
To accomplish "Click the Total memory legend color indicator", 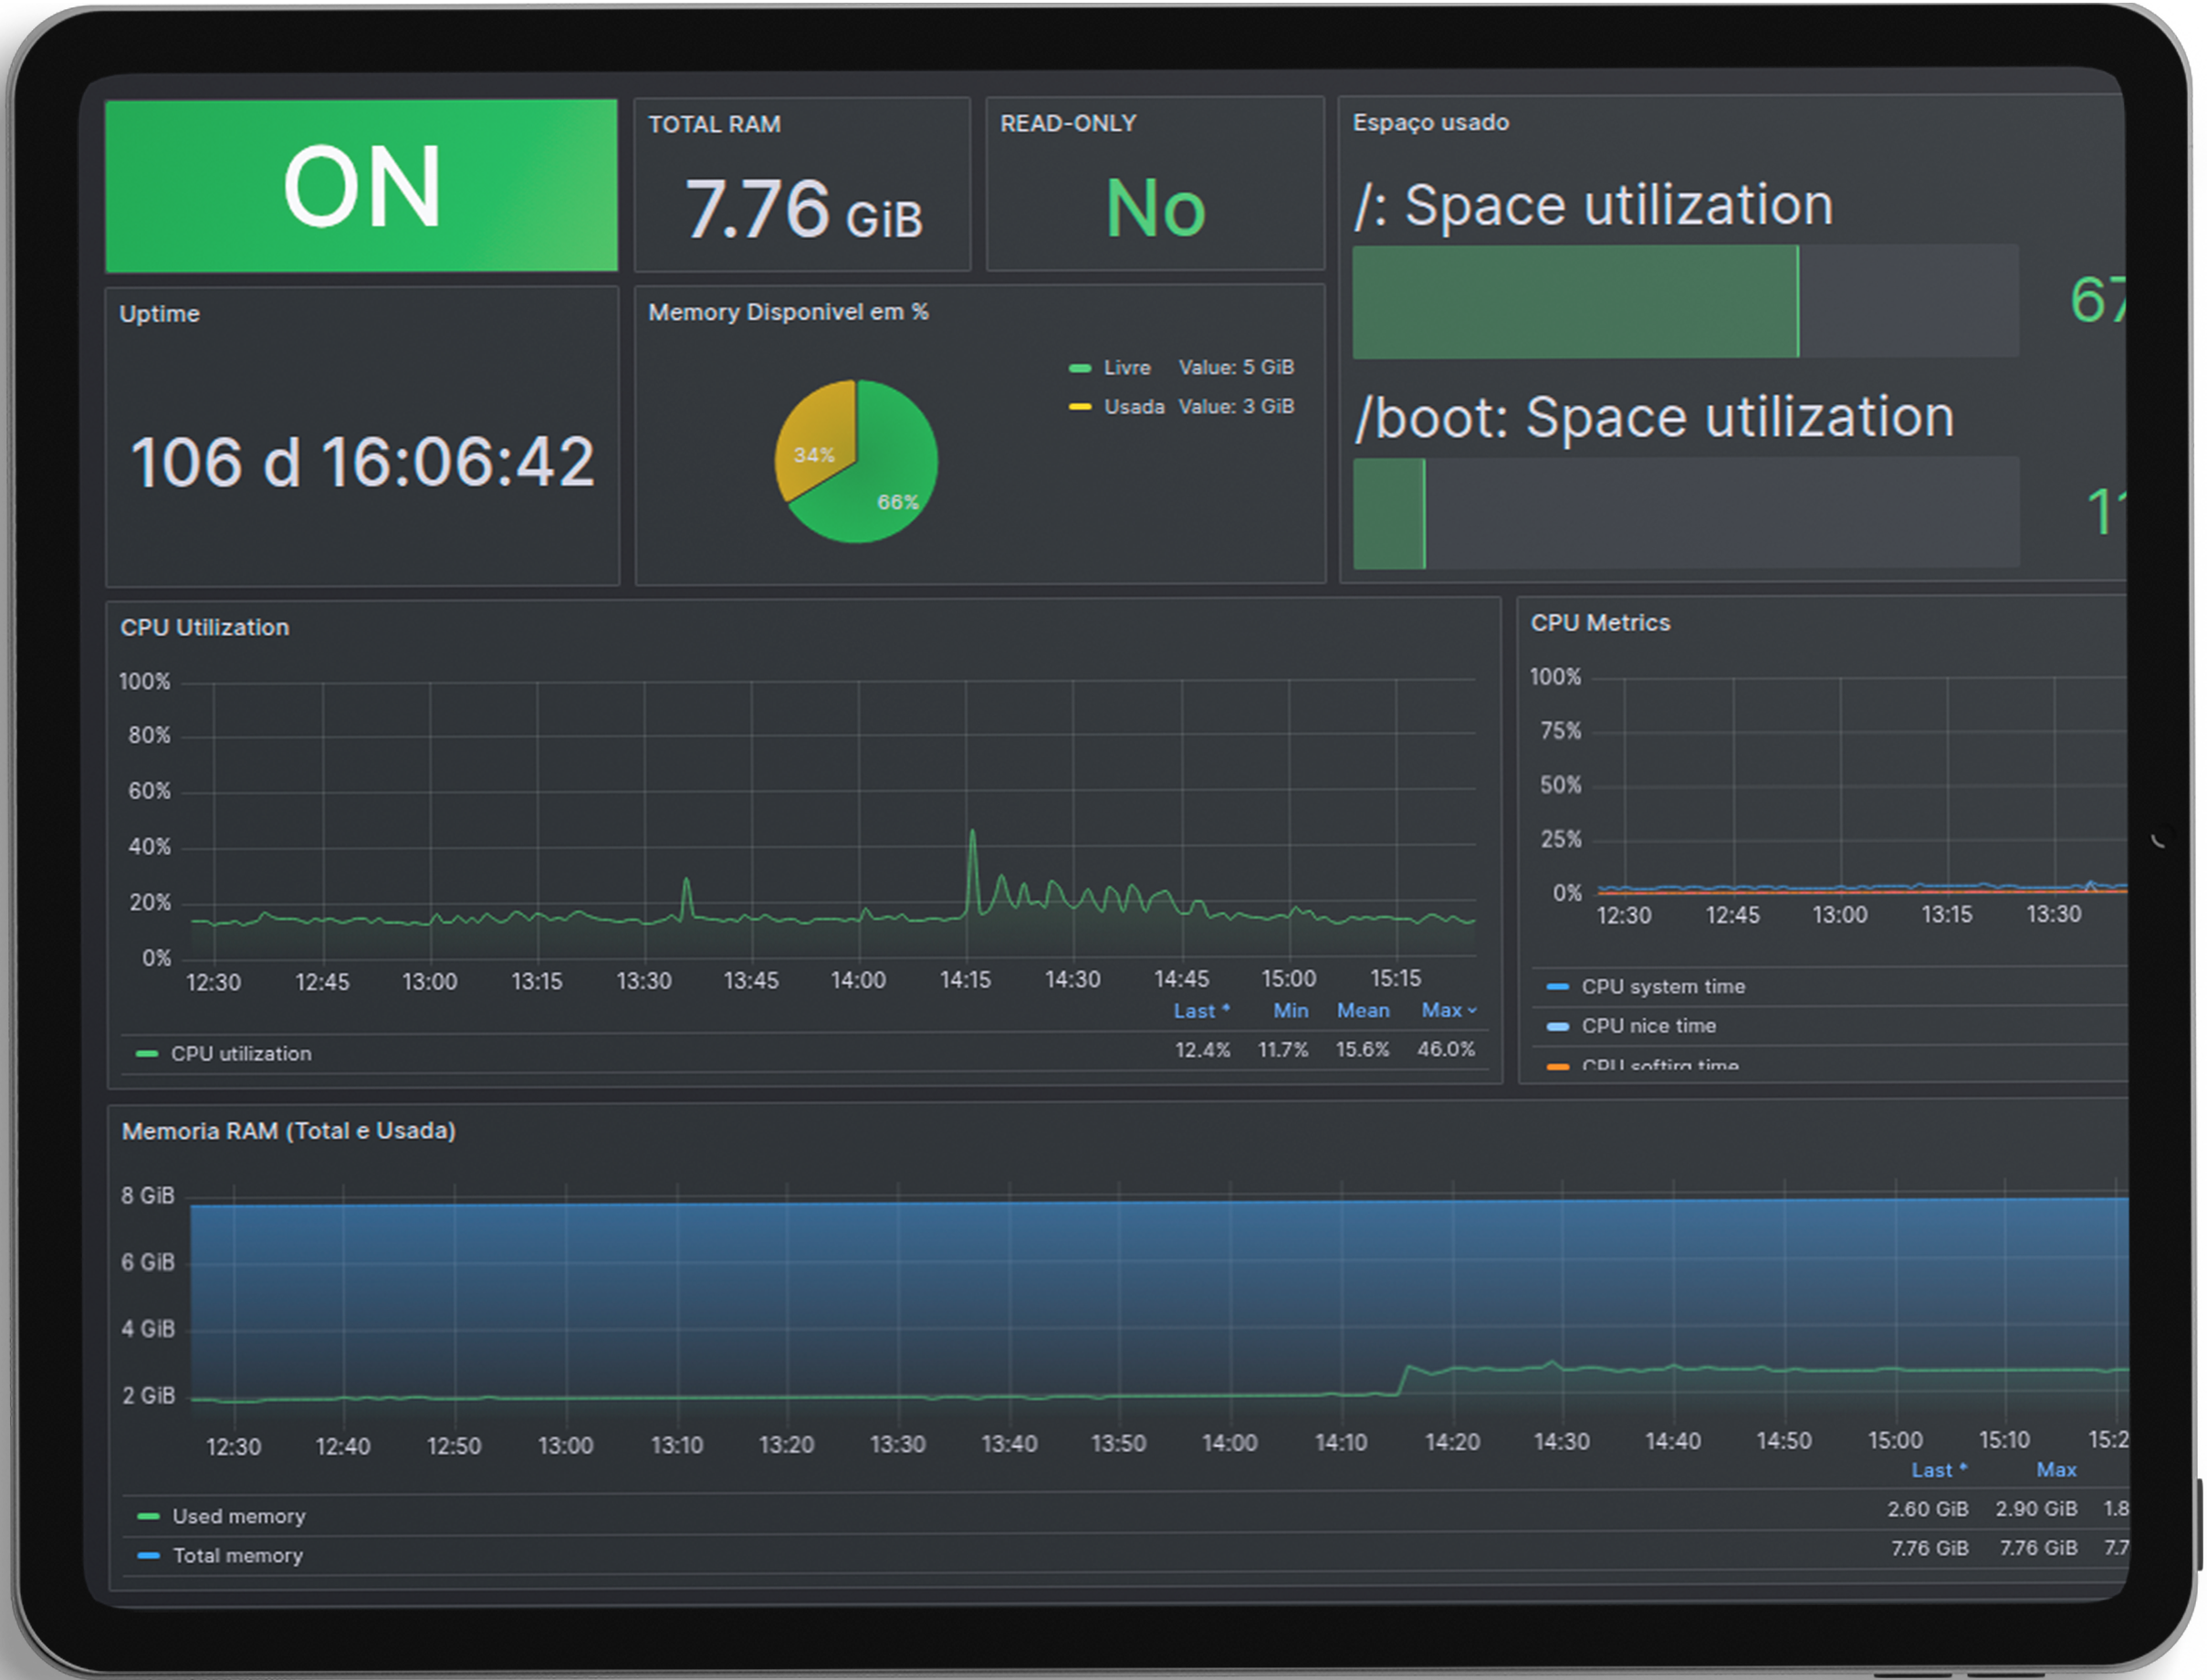I will (148, 1555).
